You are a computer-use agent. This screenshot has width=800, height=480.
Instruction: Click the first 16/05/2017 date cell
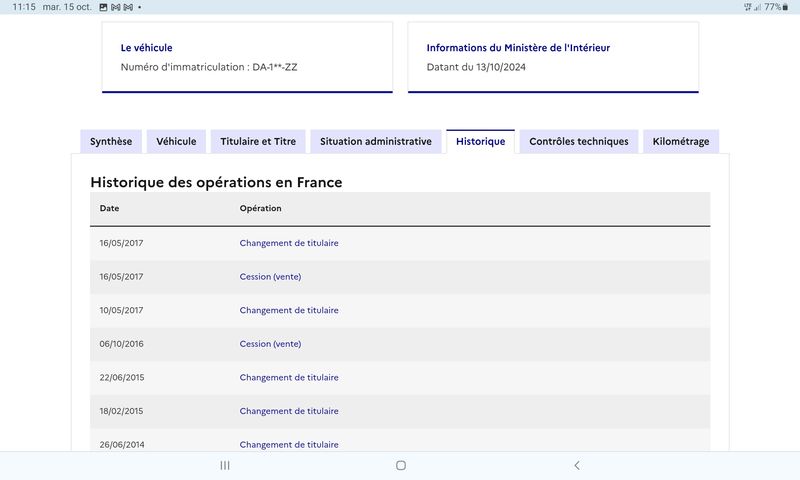(x=121, y=243)
